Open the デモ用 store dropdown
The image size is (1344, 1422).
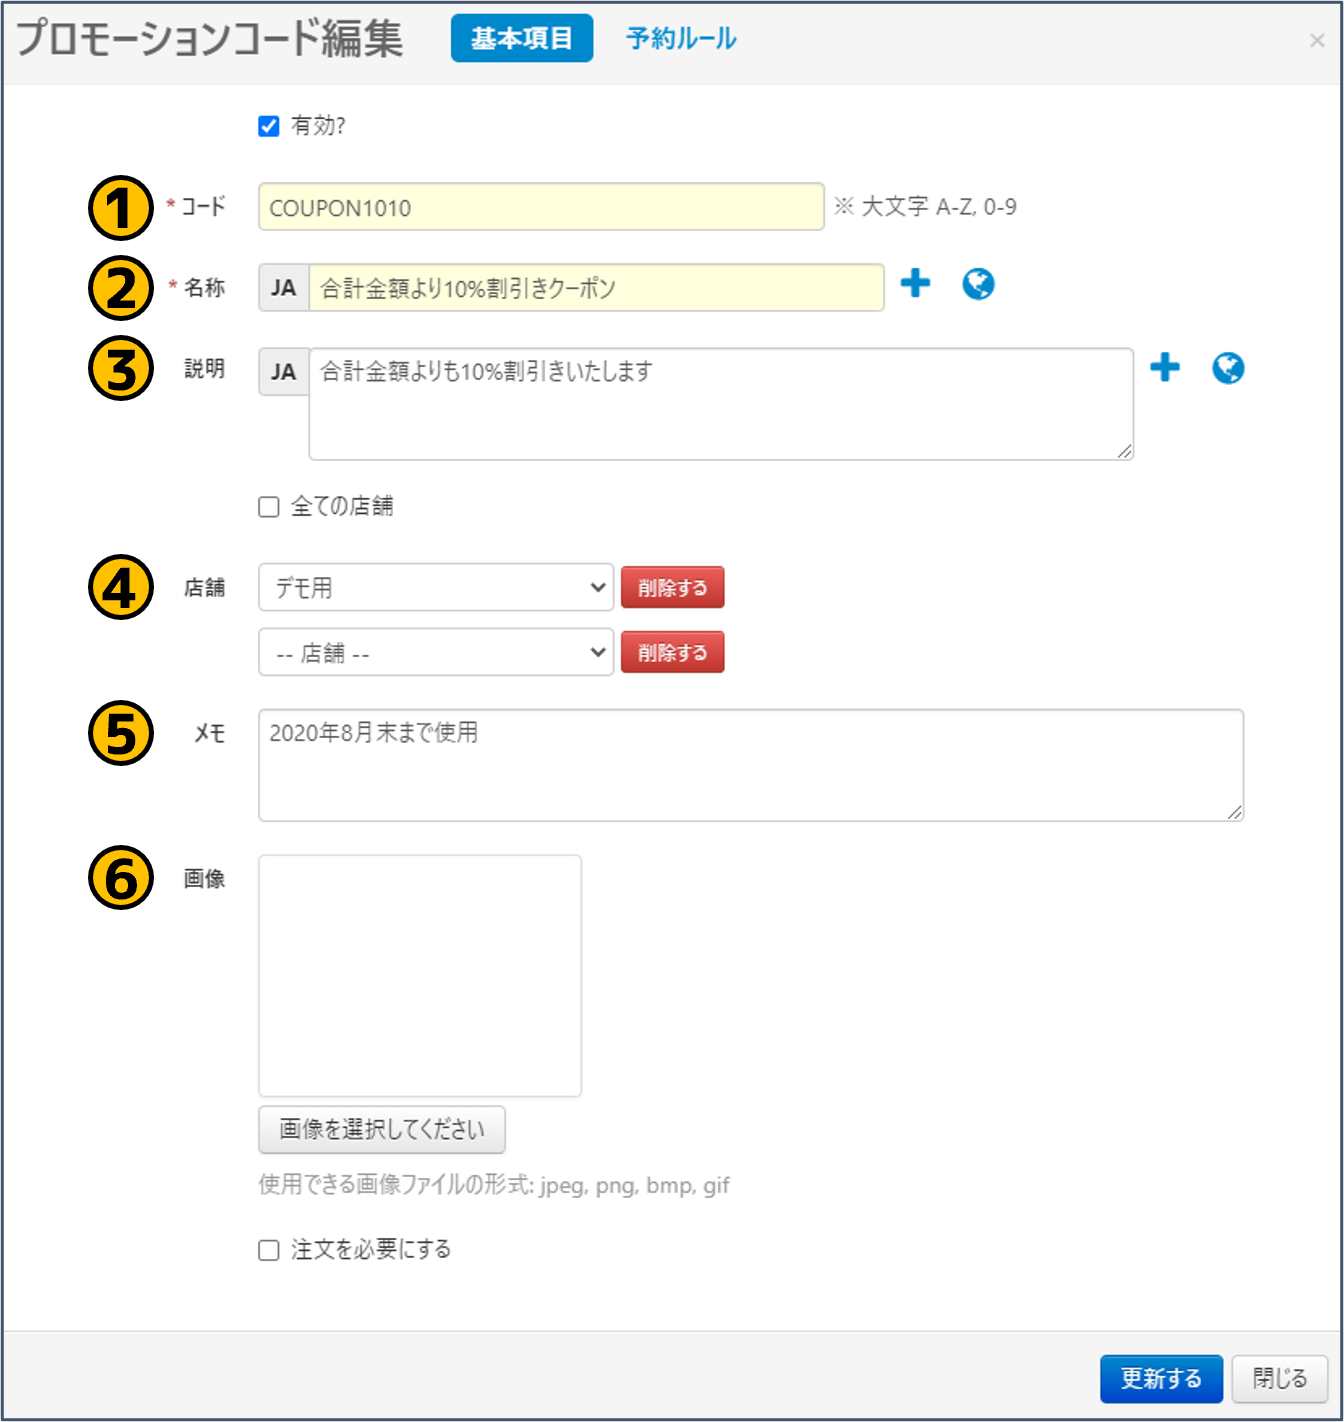436,587
